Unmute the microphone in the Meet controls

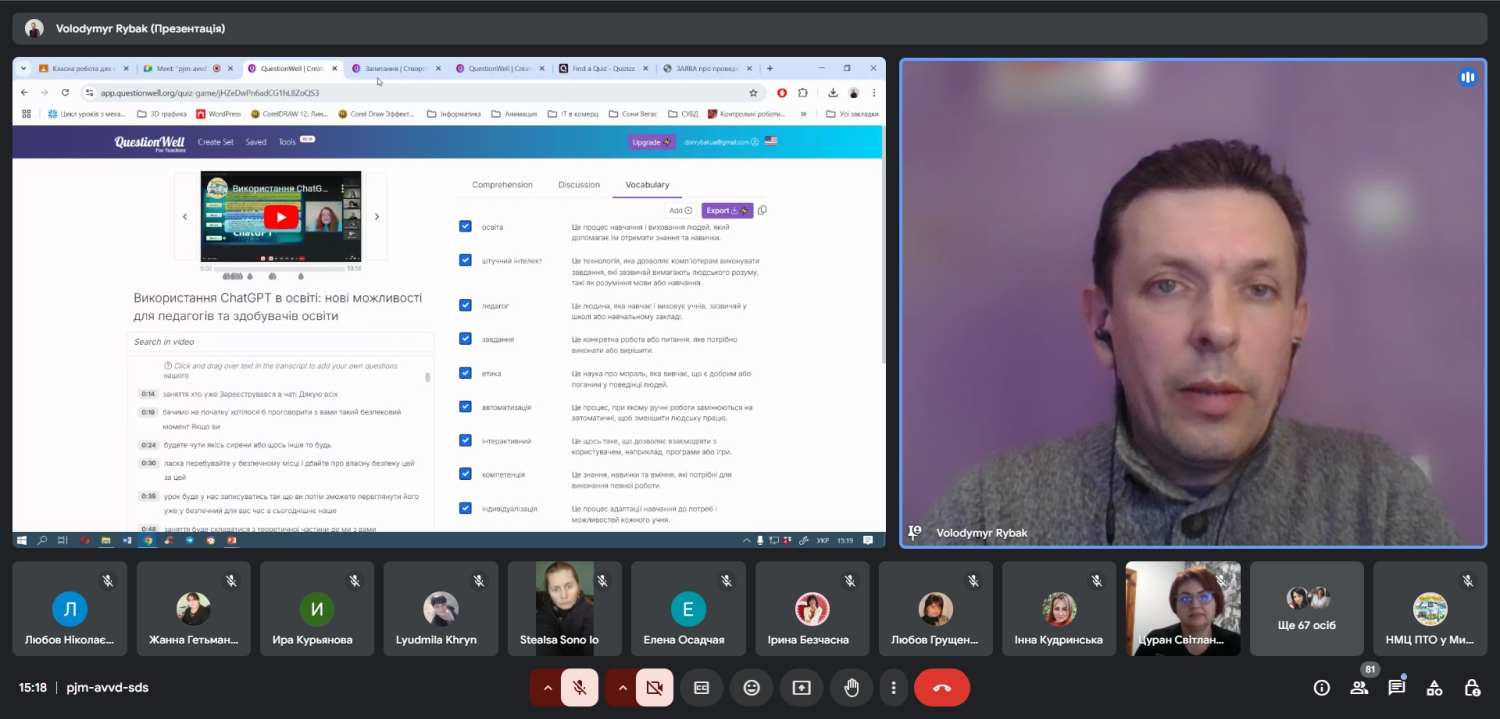coord(579,688)
